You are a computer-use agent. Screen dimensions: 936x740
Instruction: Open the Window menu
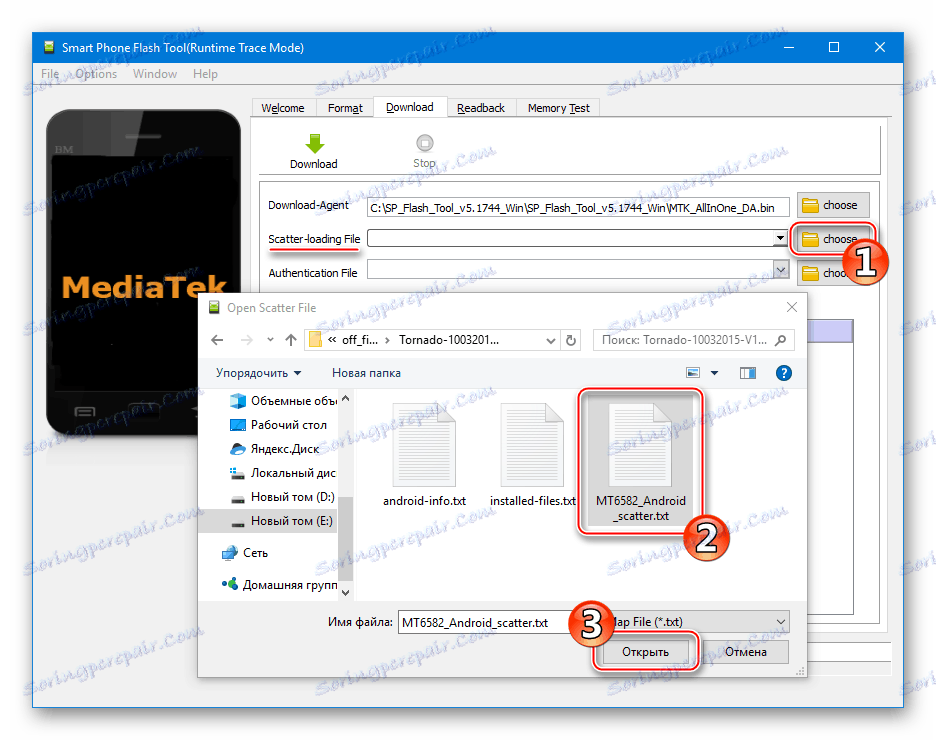[x=155, y=74]
